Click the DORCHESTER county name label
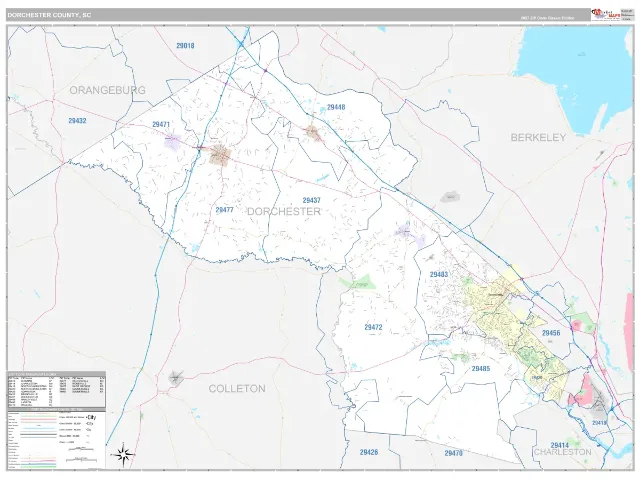The height and width of the screenshot is (480, 640). (x=284, y=211)
